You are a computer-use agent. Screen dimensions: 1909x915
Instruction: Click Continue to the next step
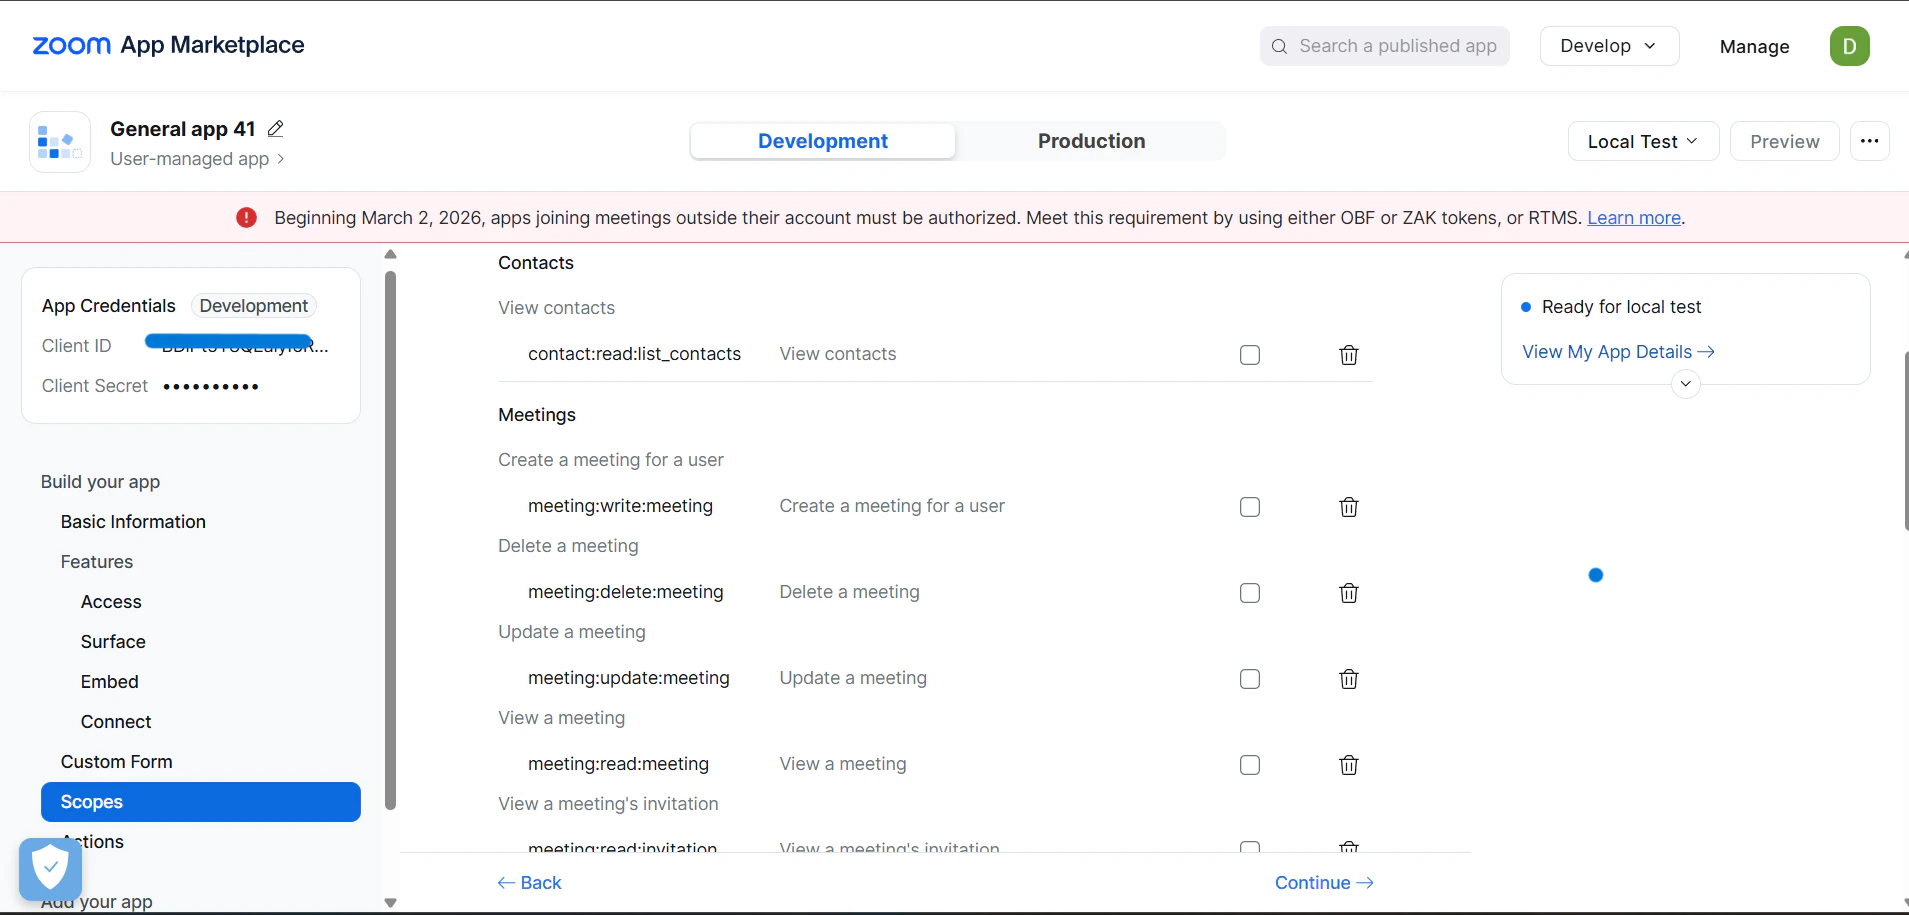click(1324, 883)
